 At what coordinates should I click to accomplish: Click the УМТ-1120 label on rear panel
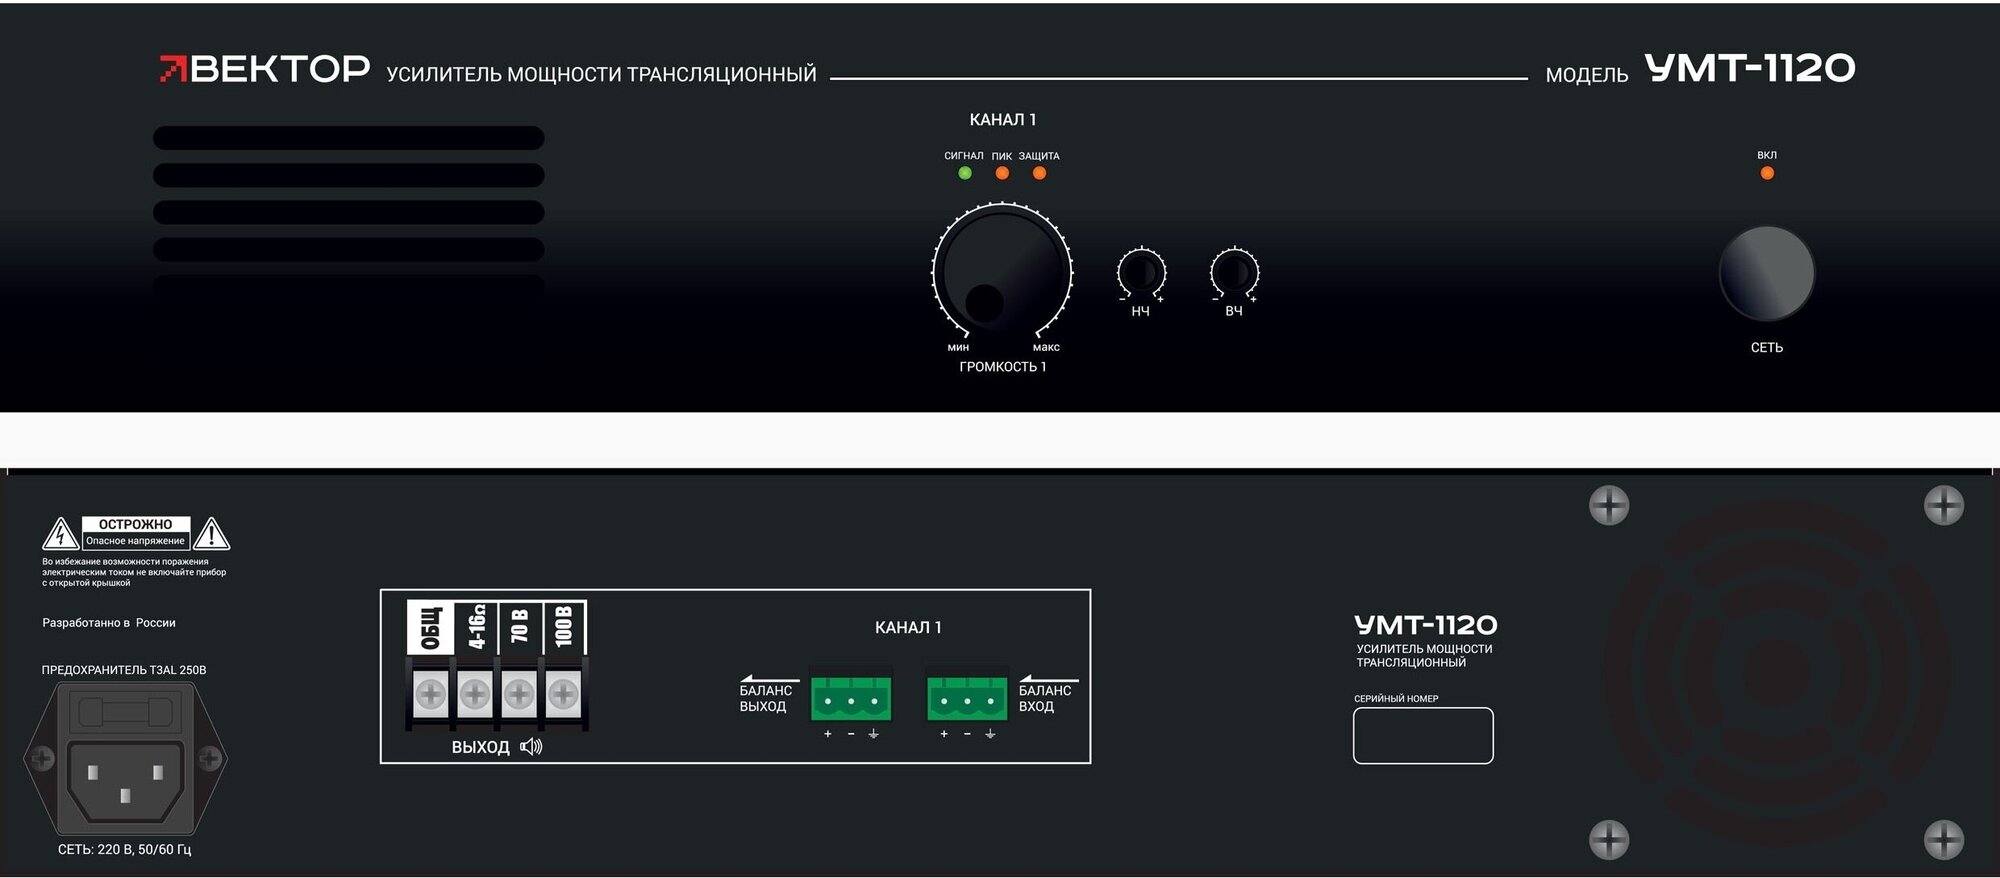point(1425,625)
